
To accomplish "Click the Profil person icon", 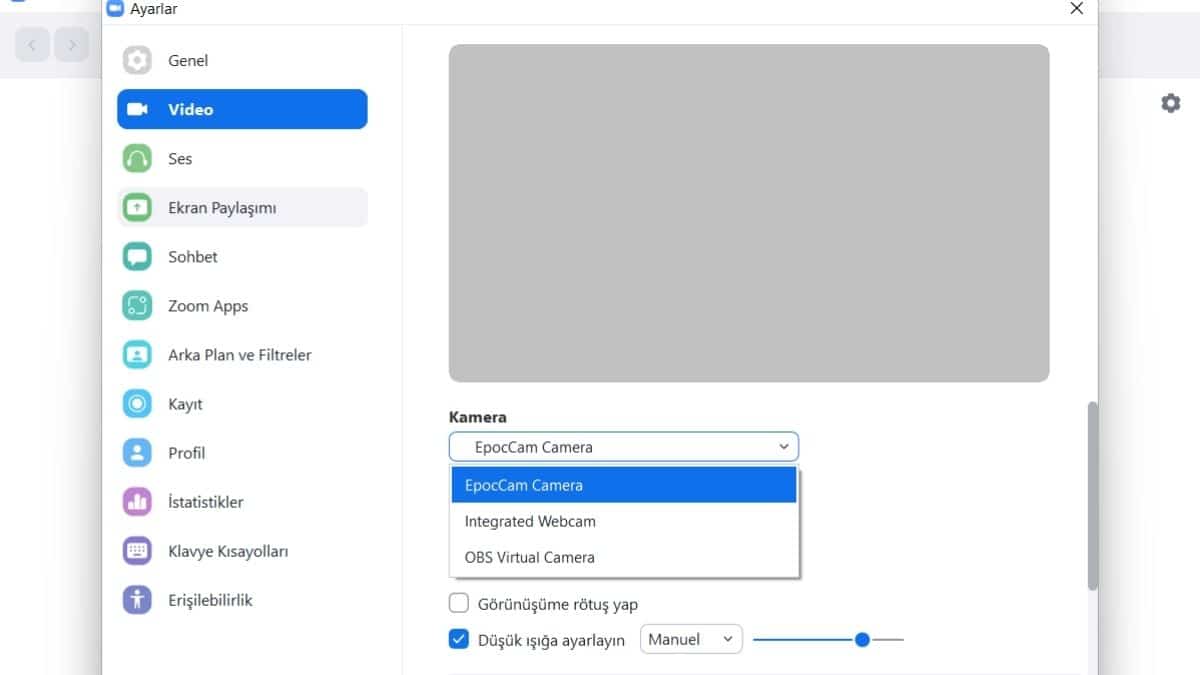I will (137, 452).
